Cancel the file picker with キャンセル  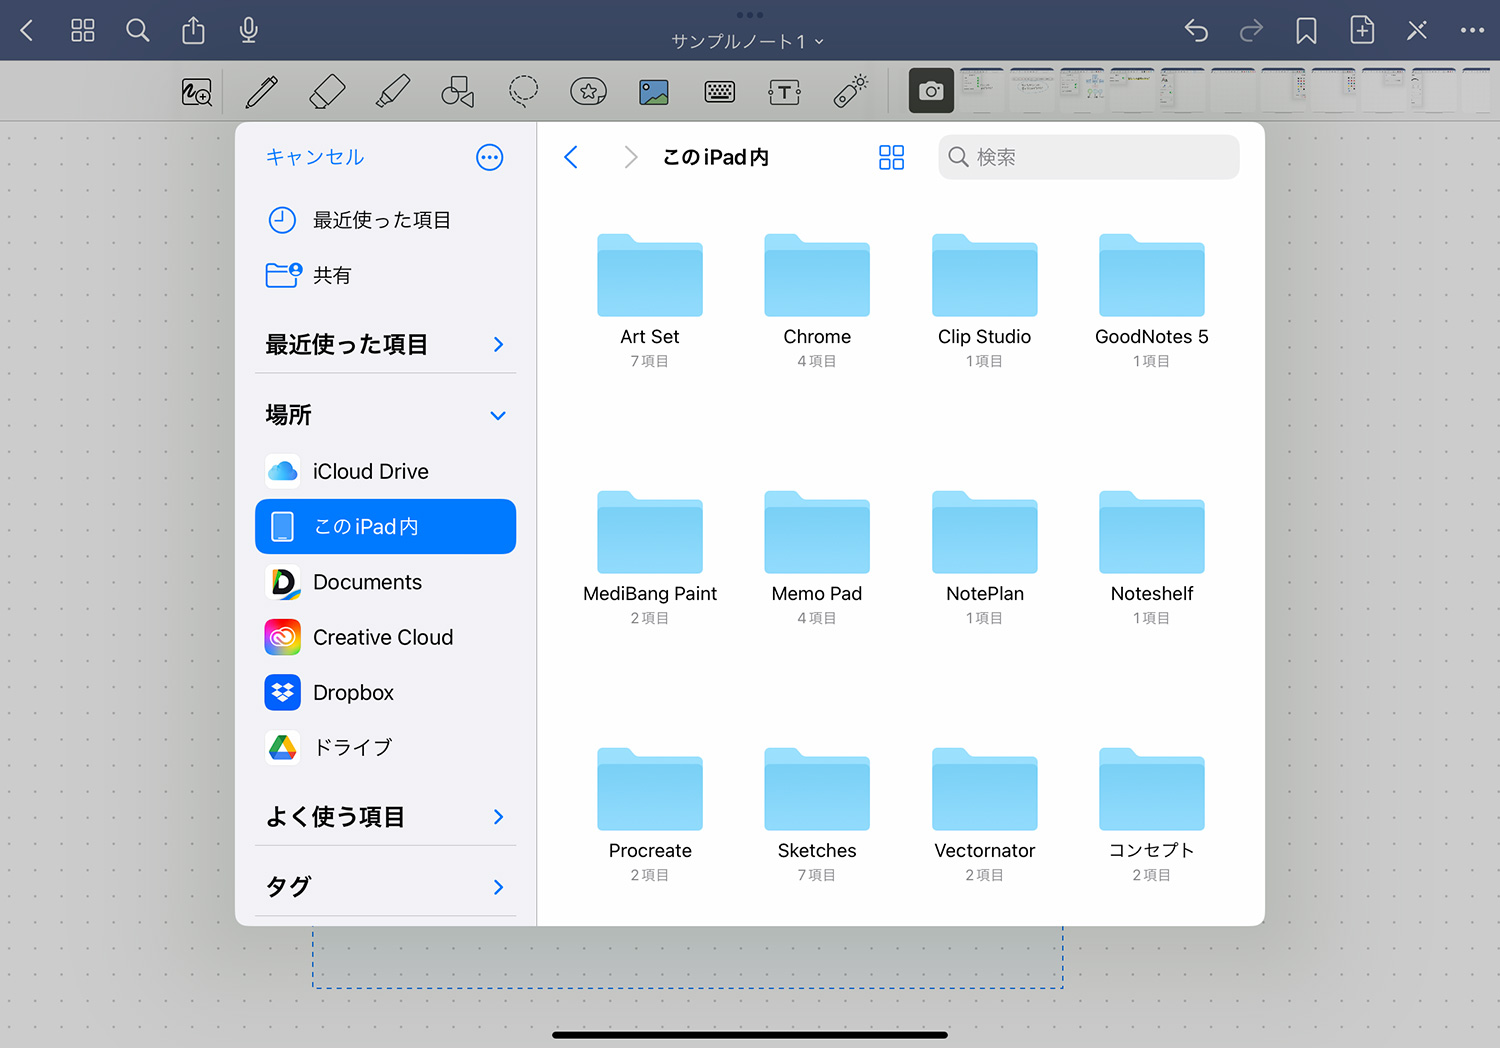click(x=315, y=157)
